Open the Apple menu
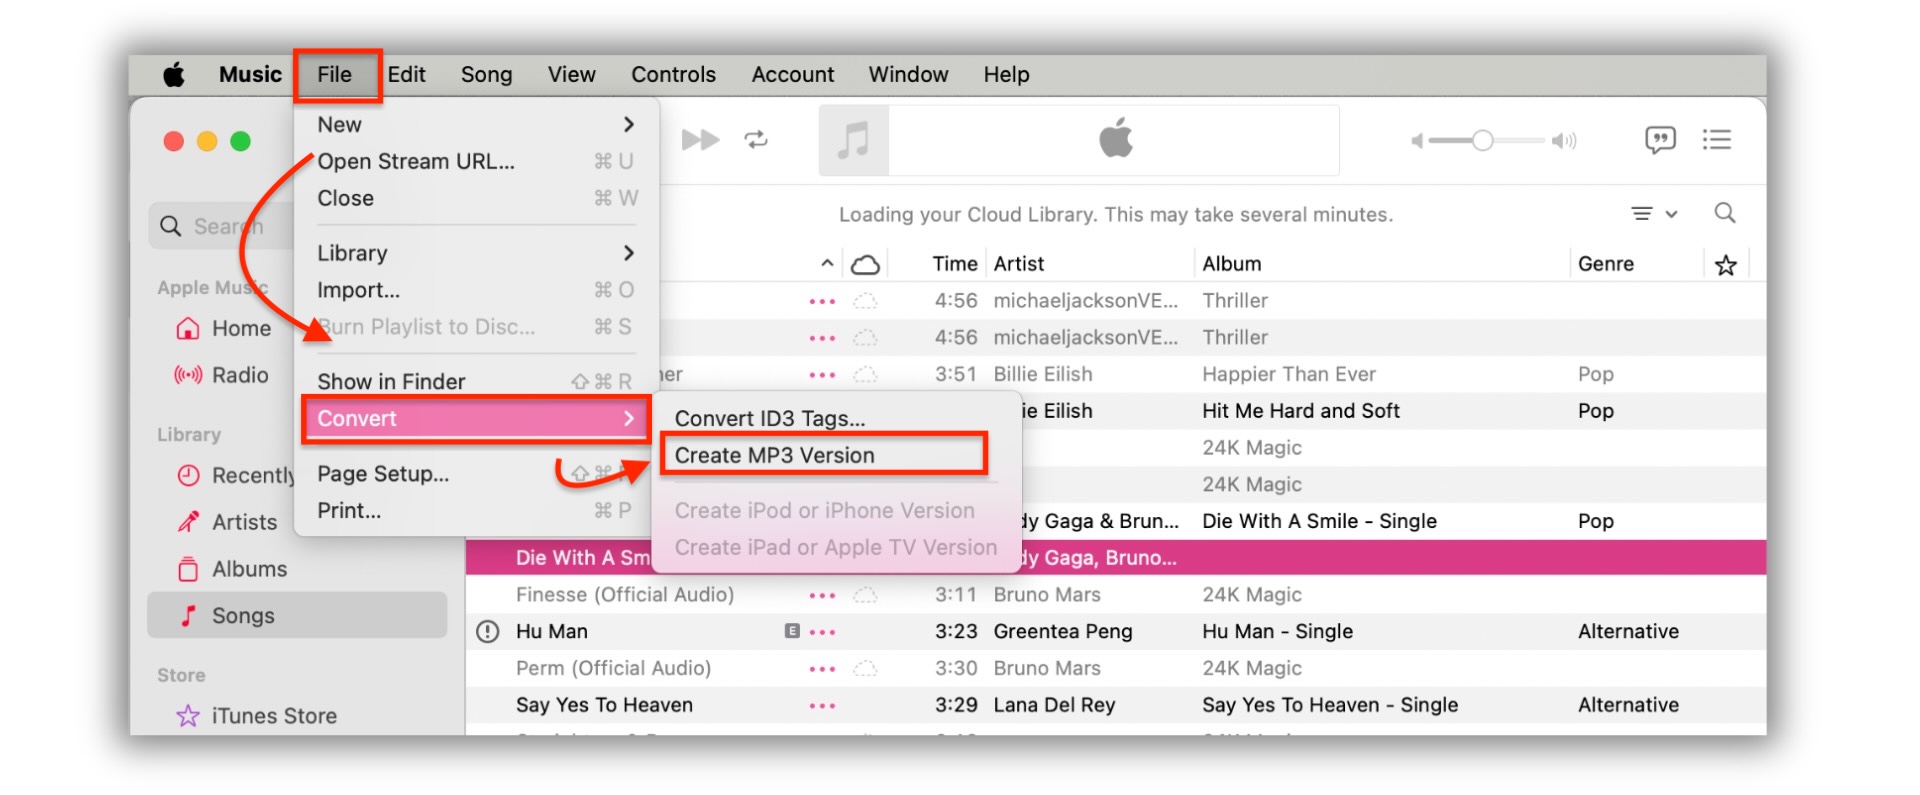Image resolution: width=1920 pixels, height=795 pixels. pyautogui.click(x=174, y=75)
